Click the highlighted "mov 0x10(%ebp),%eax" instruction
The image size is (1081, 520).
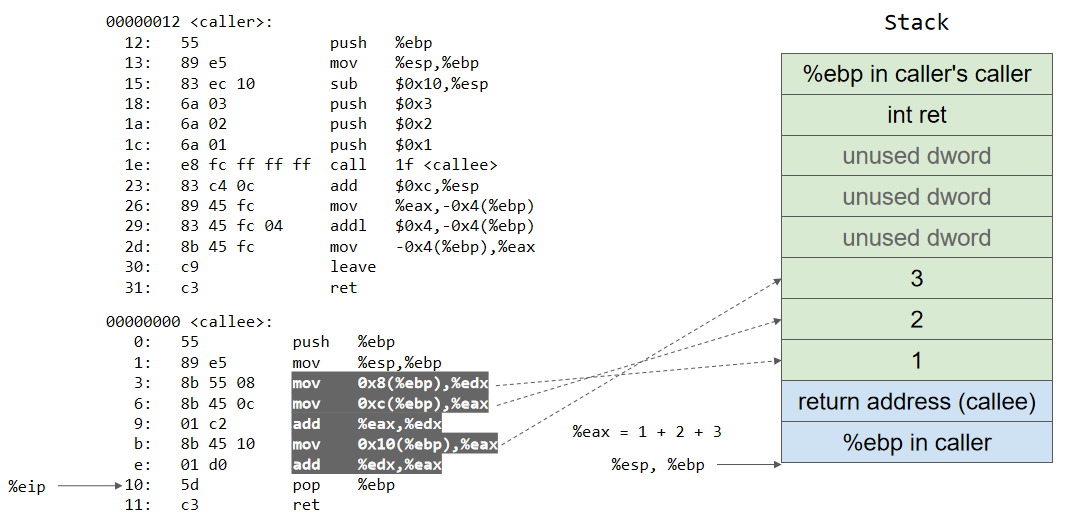point(394,444)
